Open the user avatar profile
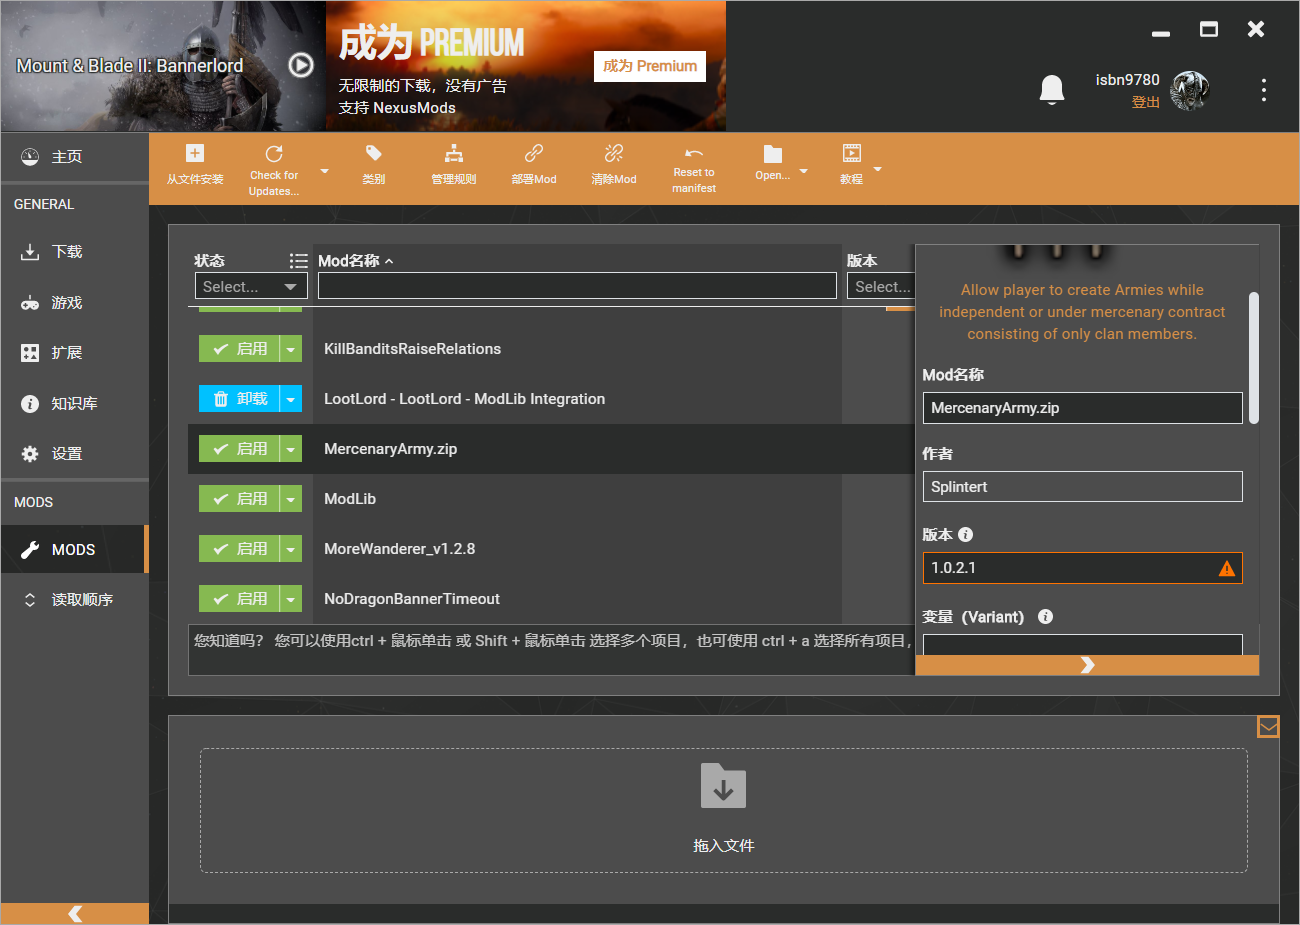This screenshot has height=925, width=1300. pos(1190,91)
